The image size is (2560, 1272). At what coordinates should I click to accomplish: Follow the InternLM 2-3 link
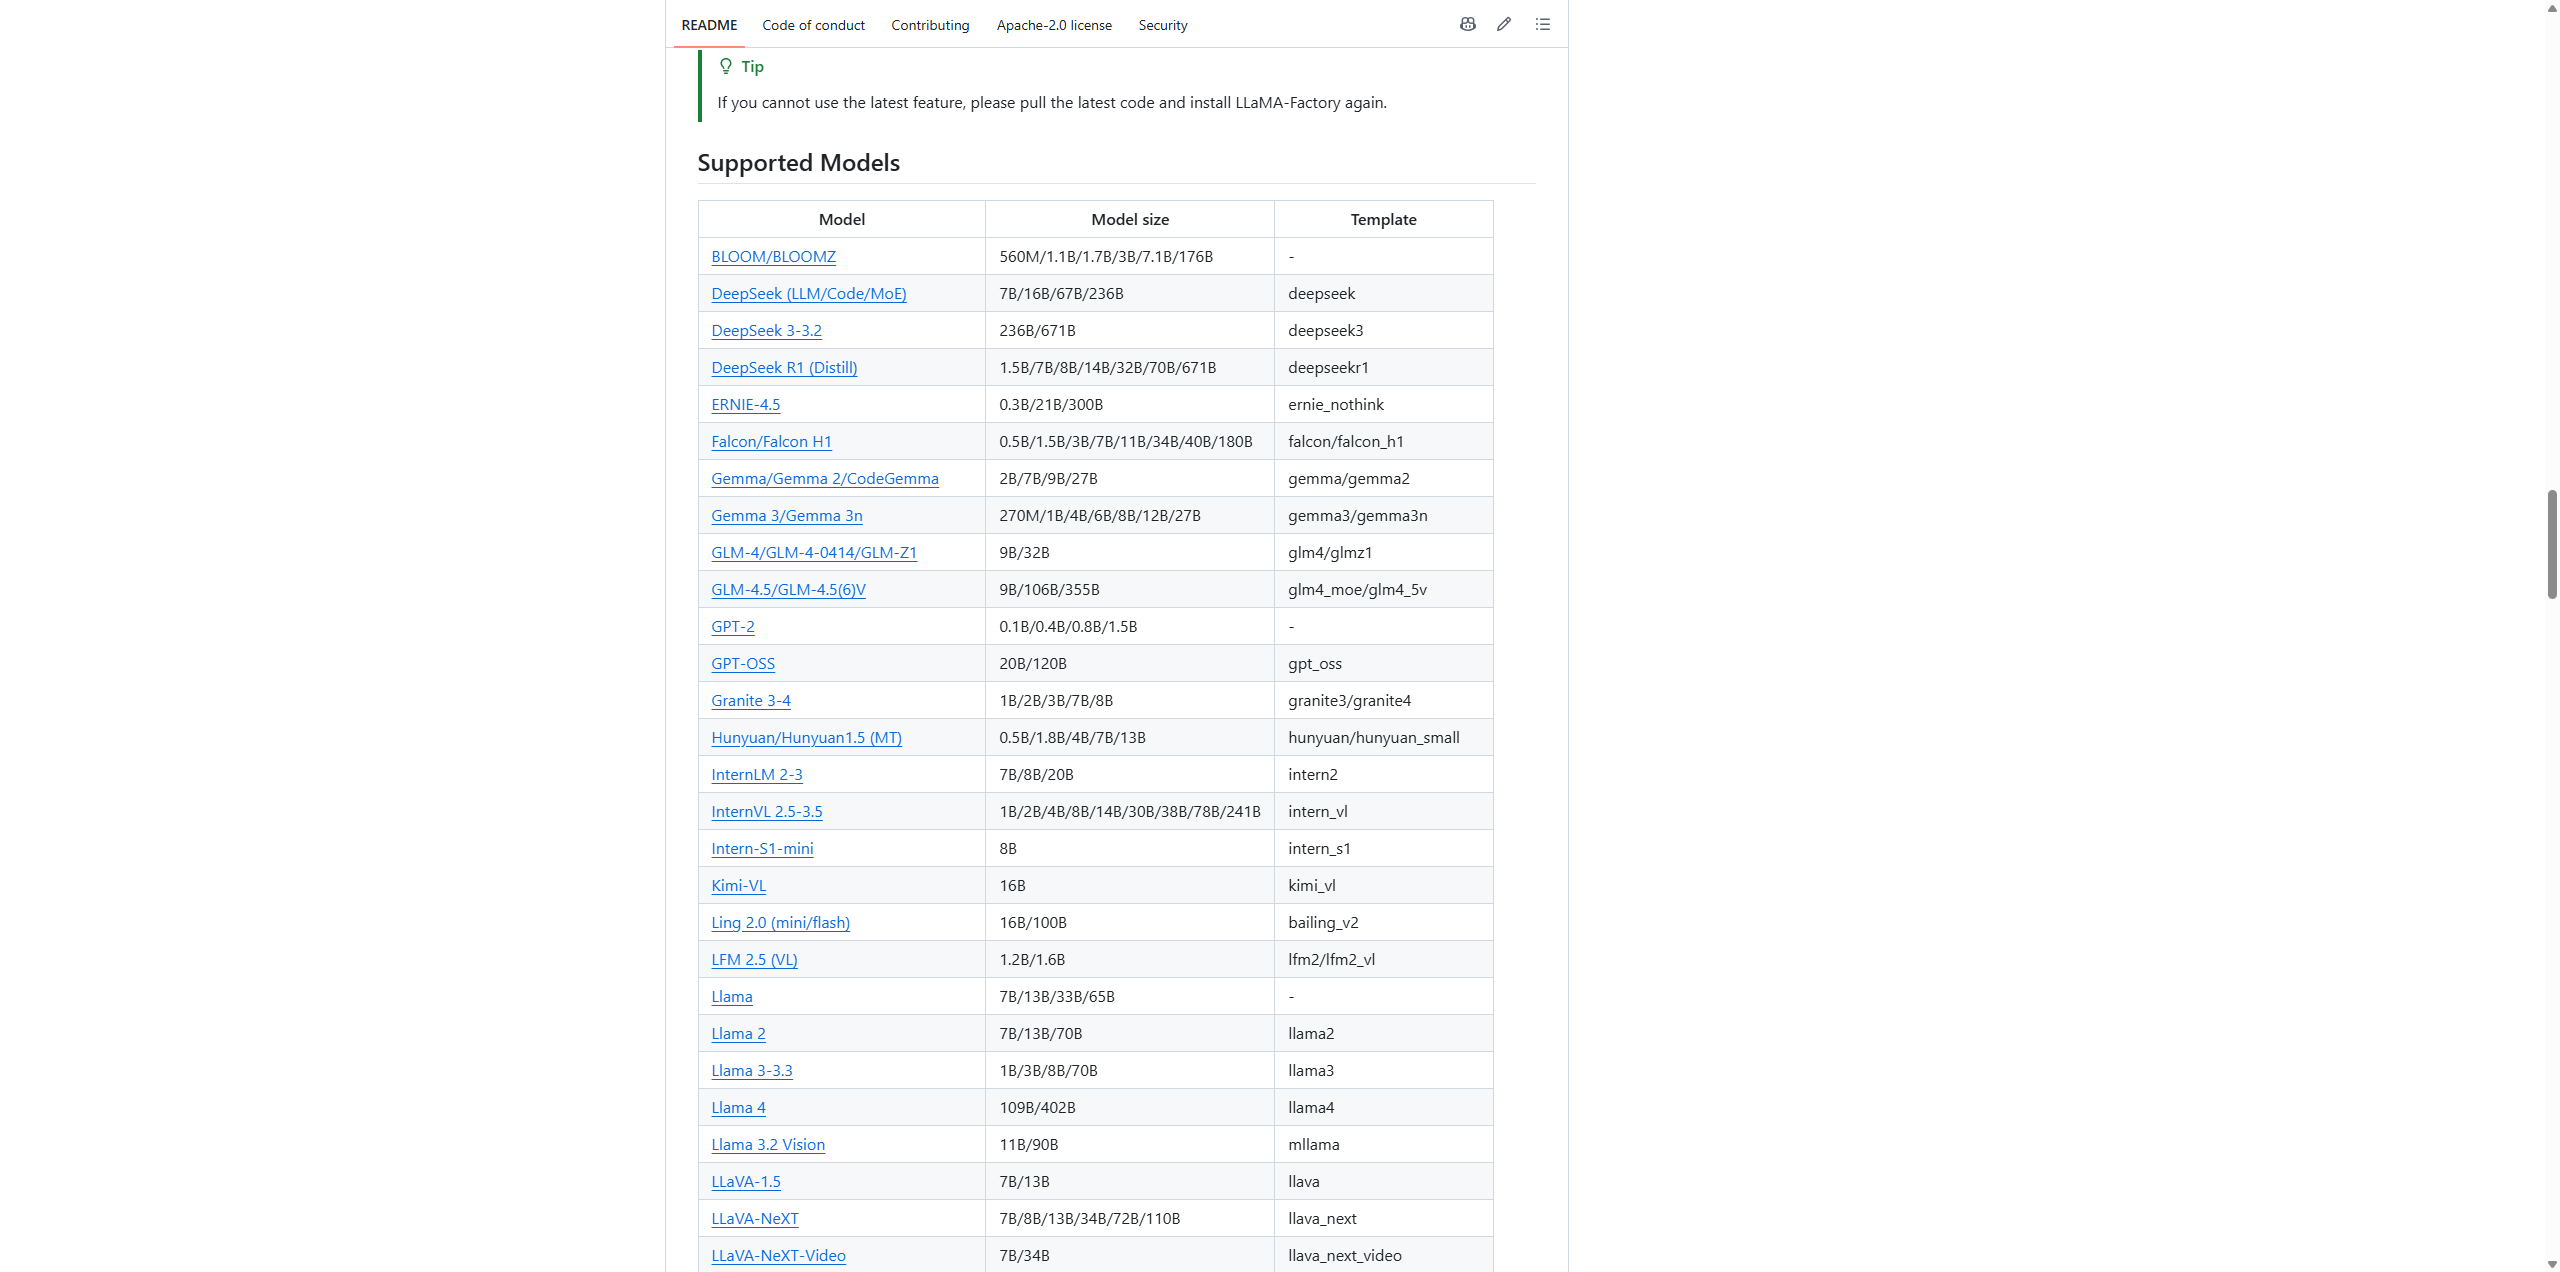(757, 774)
